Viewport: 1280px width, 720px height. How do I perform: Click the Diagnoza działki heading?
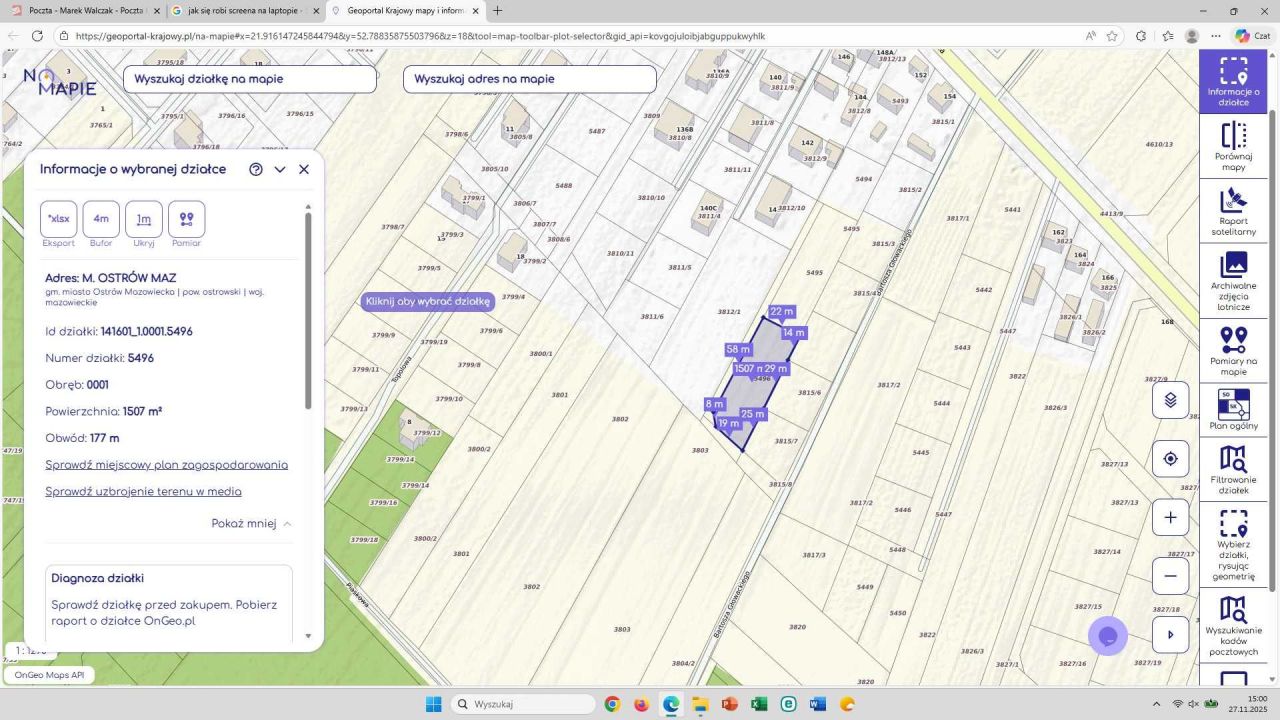tap(98, 578)
